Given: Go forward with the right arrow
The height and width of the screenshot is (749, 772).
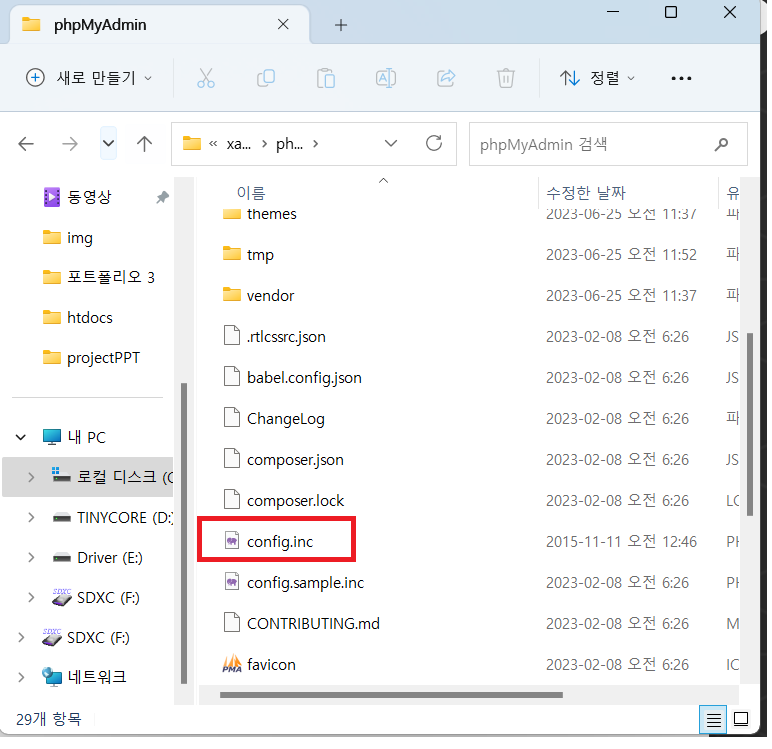Looking at the screenshot, I should [70, 144].
